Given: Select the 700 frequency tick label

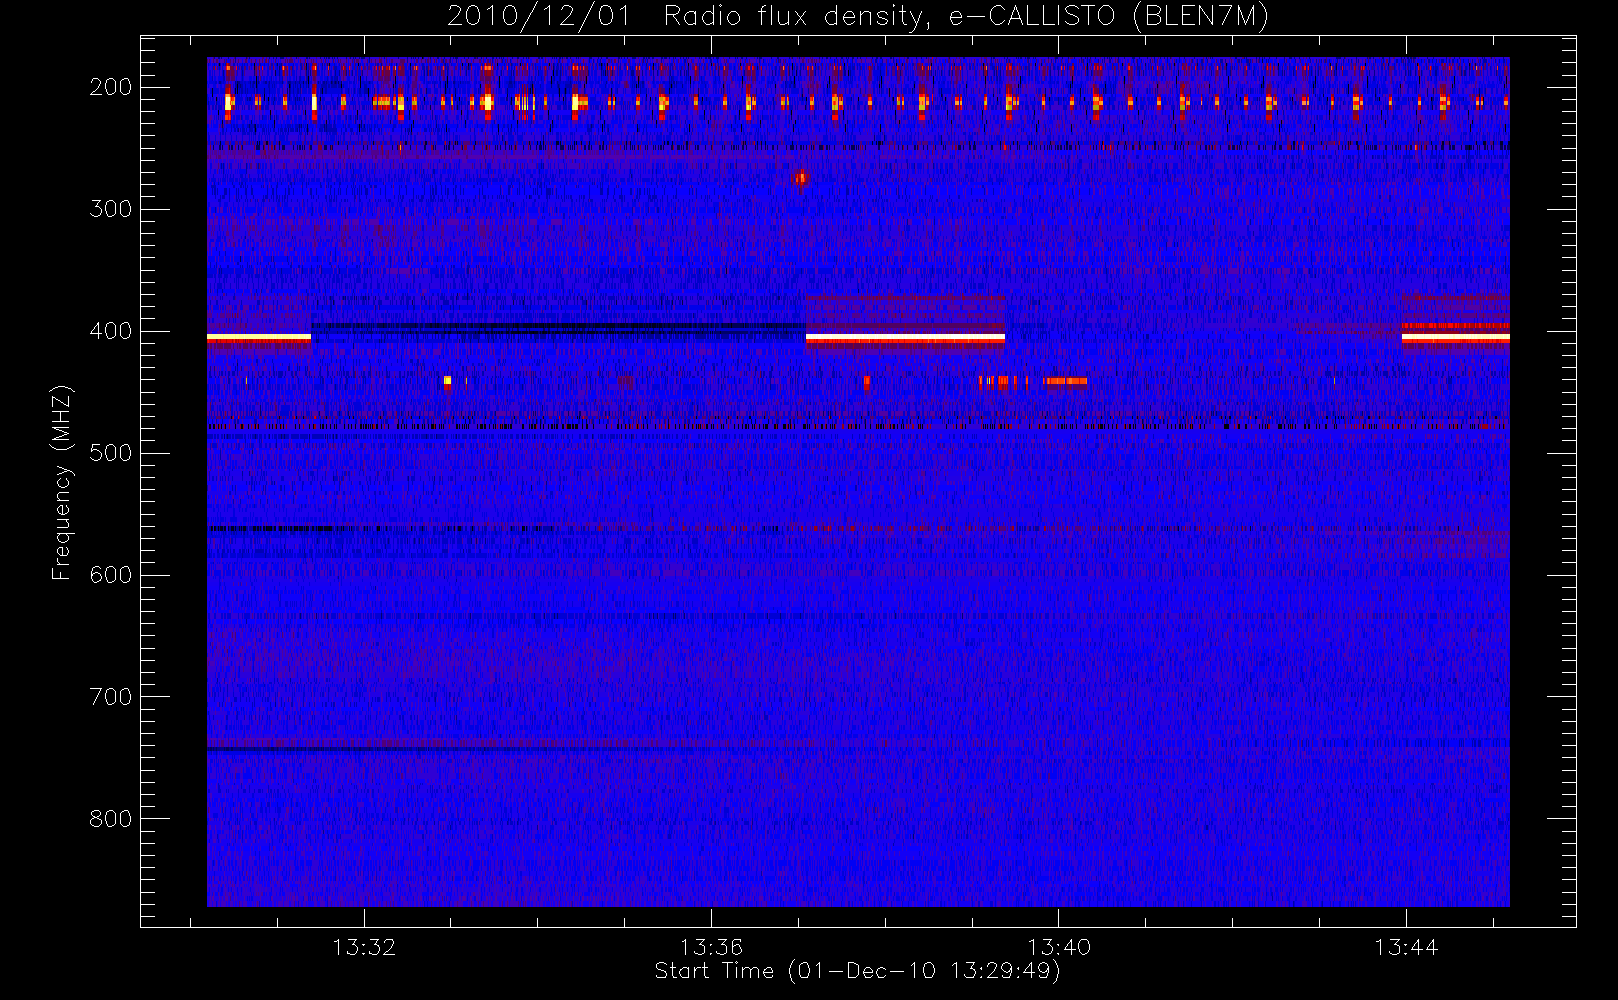Looking at the screenshot, I should [111, 697].
